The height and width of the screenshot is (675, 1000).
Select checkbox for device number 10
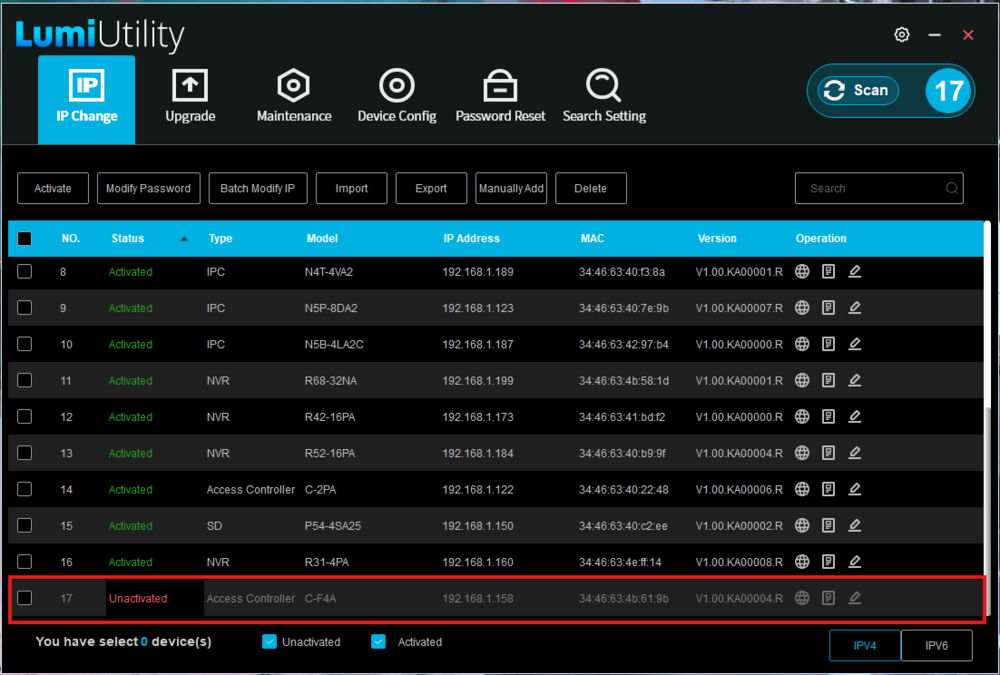click(x=25, y=344)
